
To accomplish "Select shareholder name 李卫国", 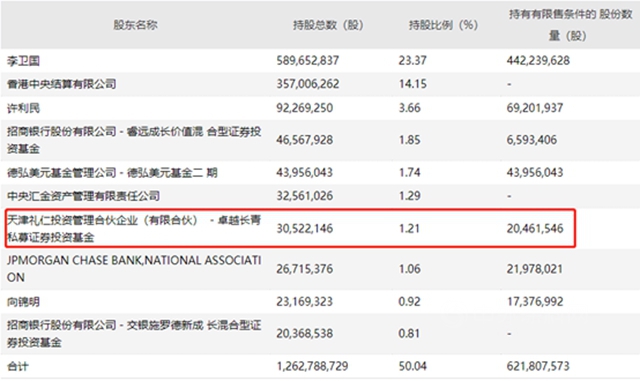I will point(23,61).
